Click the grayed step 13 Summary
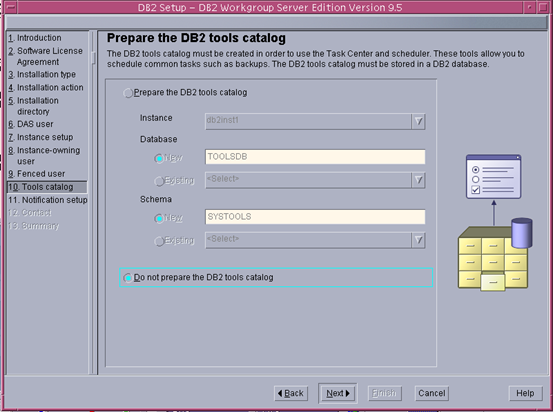The width and height of the screenshot is (553, 412). point(34,226)
